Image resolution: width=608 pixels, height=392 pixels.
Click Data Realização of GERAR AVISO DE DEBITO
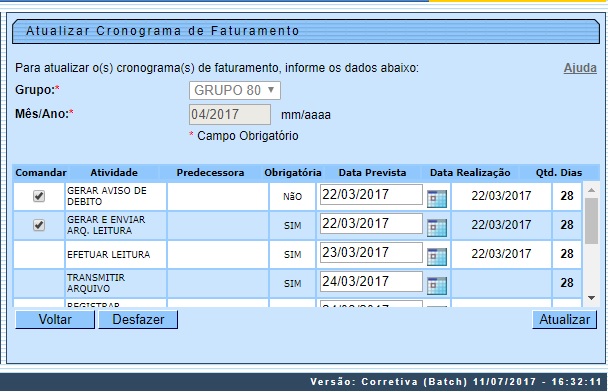501,196
